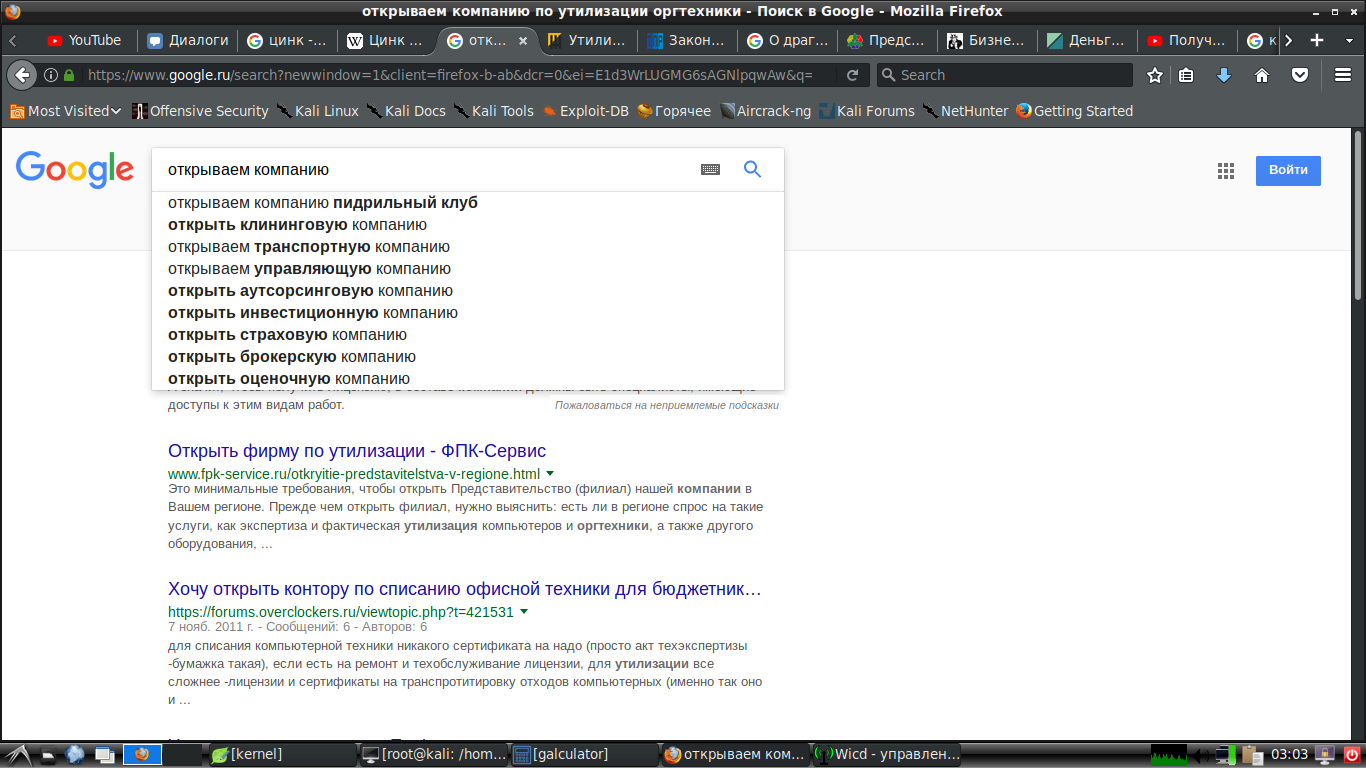Expand the Most Visited bookmarks dropdown
Image resolution: width=1366 pixels, height=768 pixels.
click(x=65, y=111)
